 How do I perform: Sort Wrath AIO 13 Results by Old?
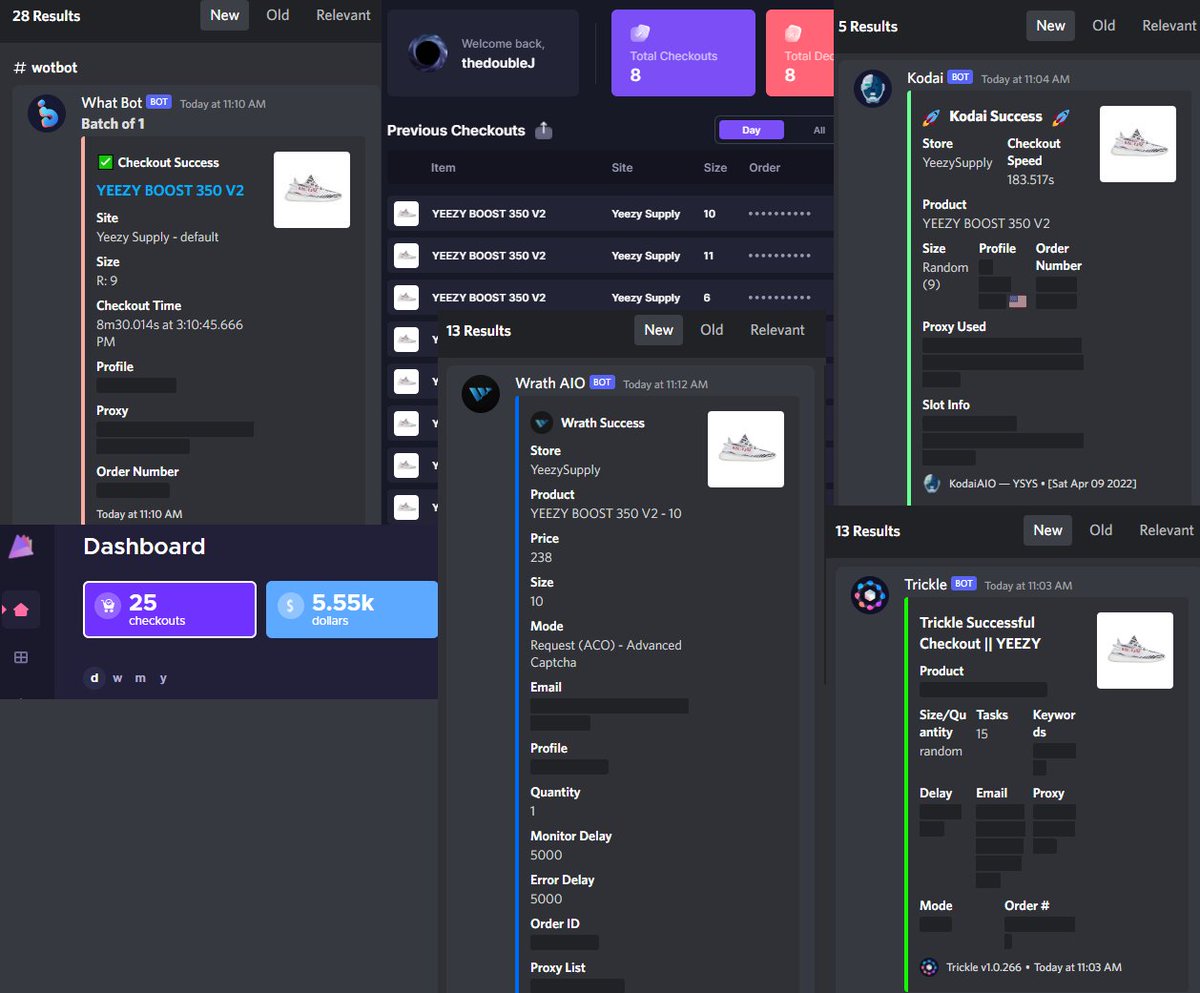click(712, 330)
